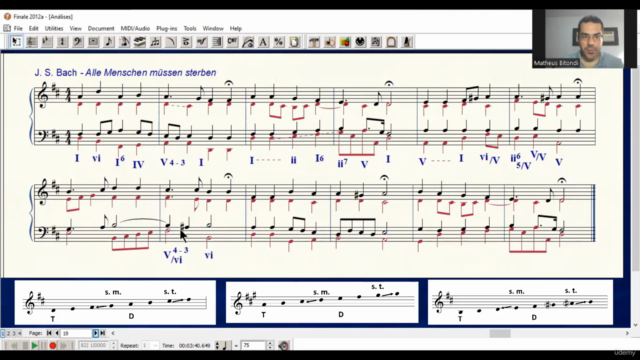Open the MIDI/Audio menu
This screenshot has width=640, height=360.
pyautogui.click(x=135, y=29)
